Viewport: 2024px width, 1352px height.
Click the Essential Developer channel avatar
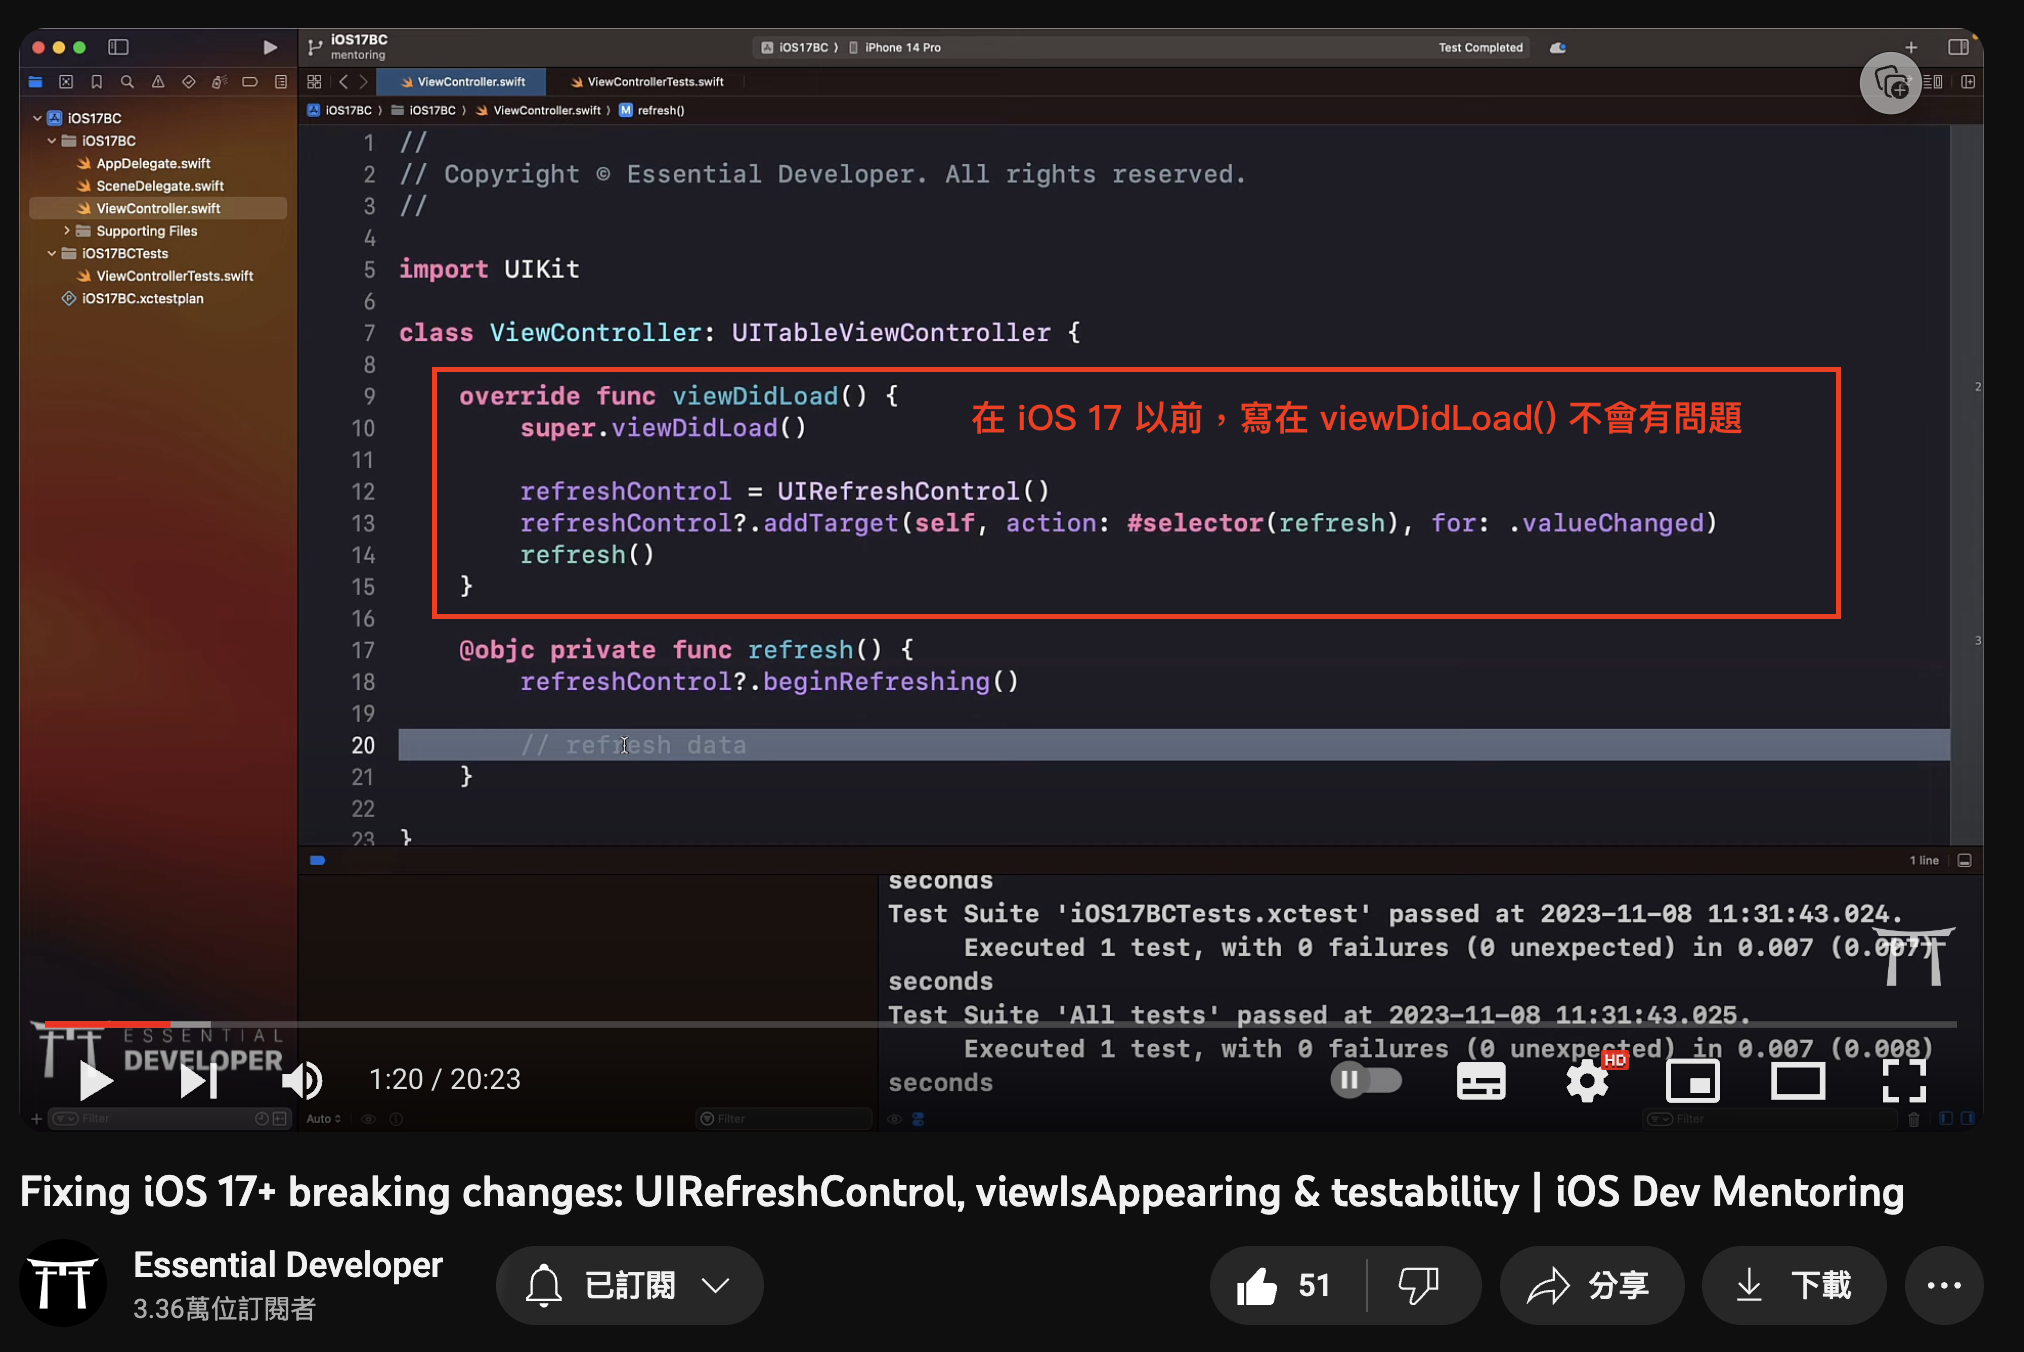pyautogui.click(x=62, y=1284)
